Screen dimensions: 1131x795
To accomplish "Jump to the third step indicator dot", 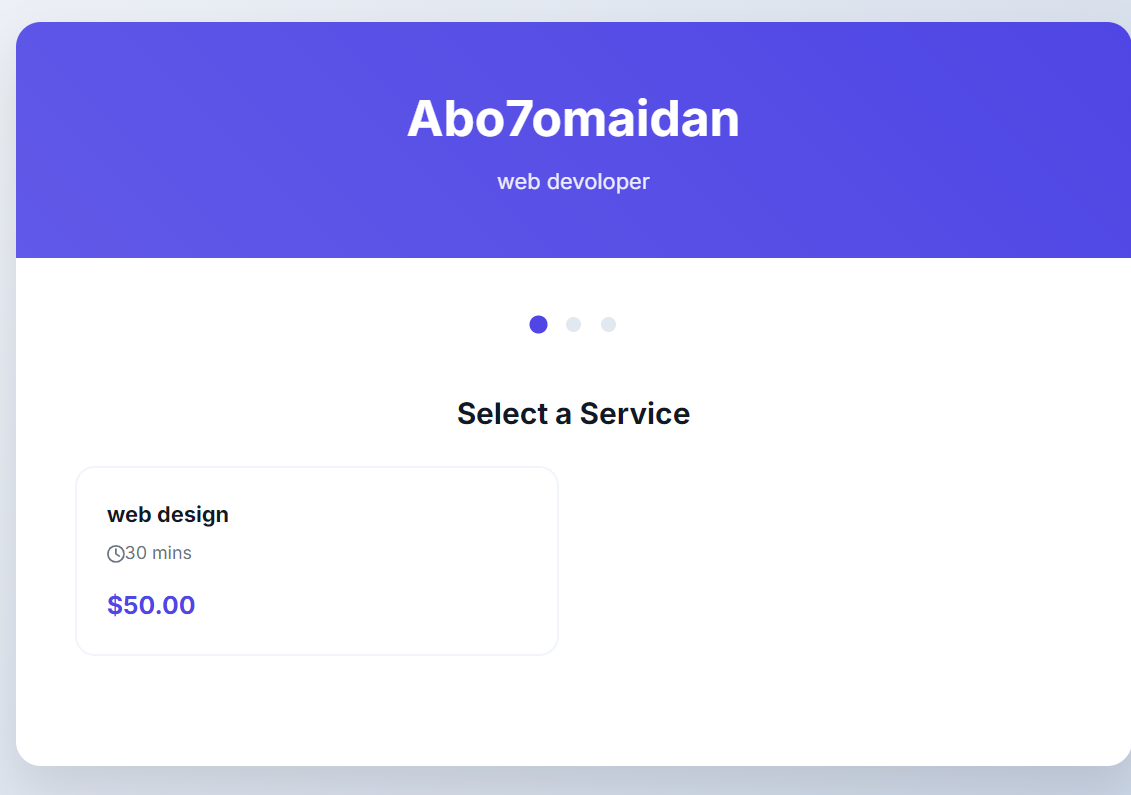I will [x=608, y=324].
